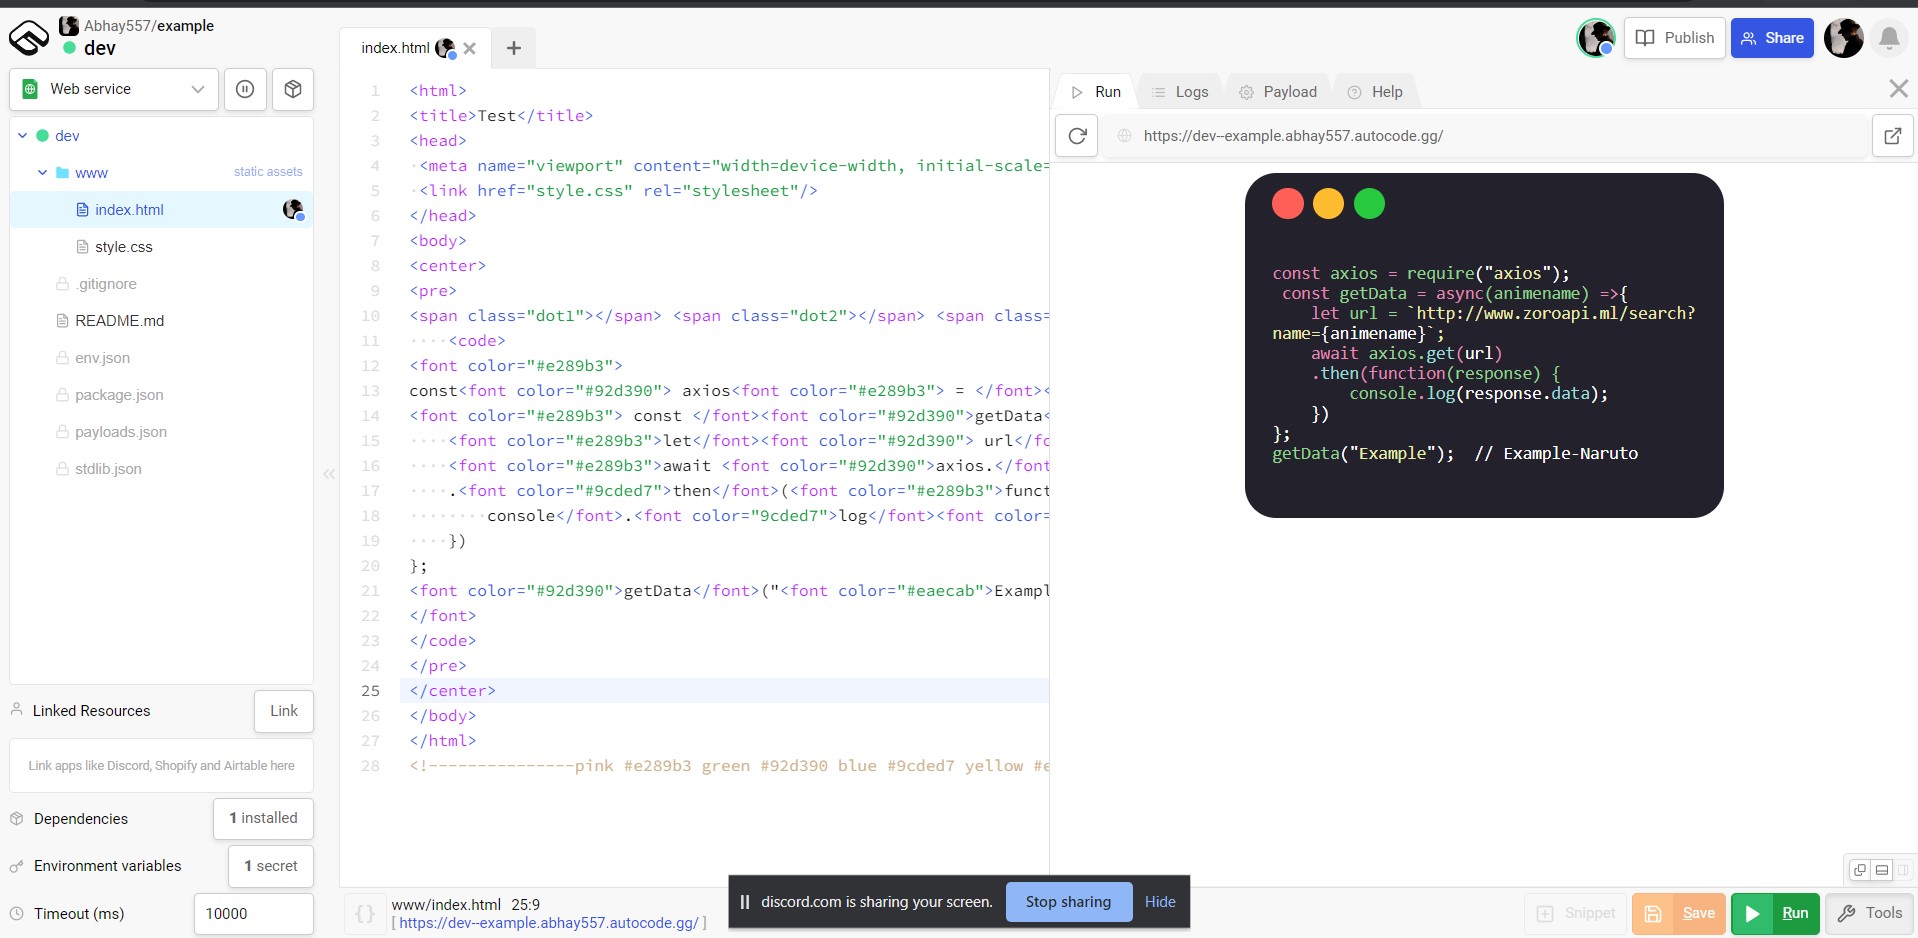This screenshot has height=938, width=1918.
Task: Collapse the sidebar with double chevron
Action: pos(329,474)
